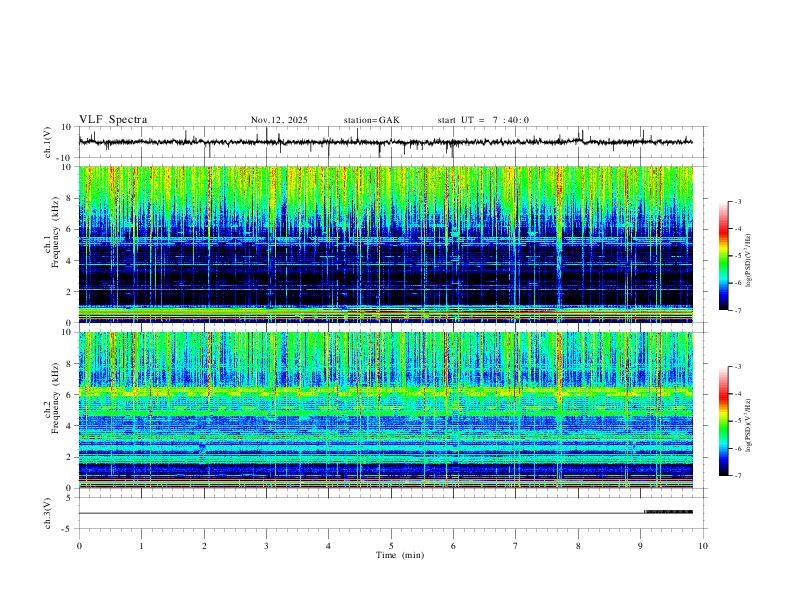Click the "4" tick on ch.1 frequency axis

(69, 261)
